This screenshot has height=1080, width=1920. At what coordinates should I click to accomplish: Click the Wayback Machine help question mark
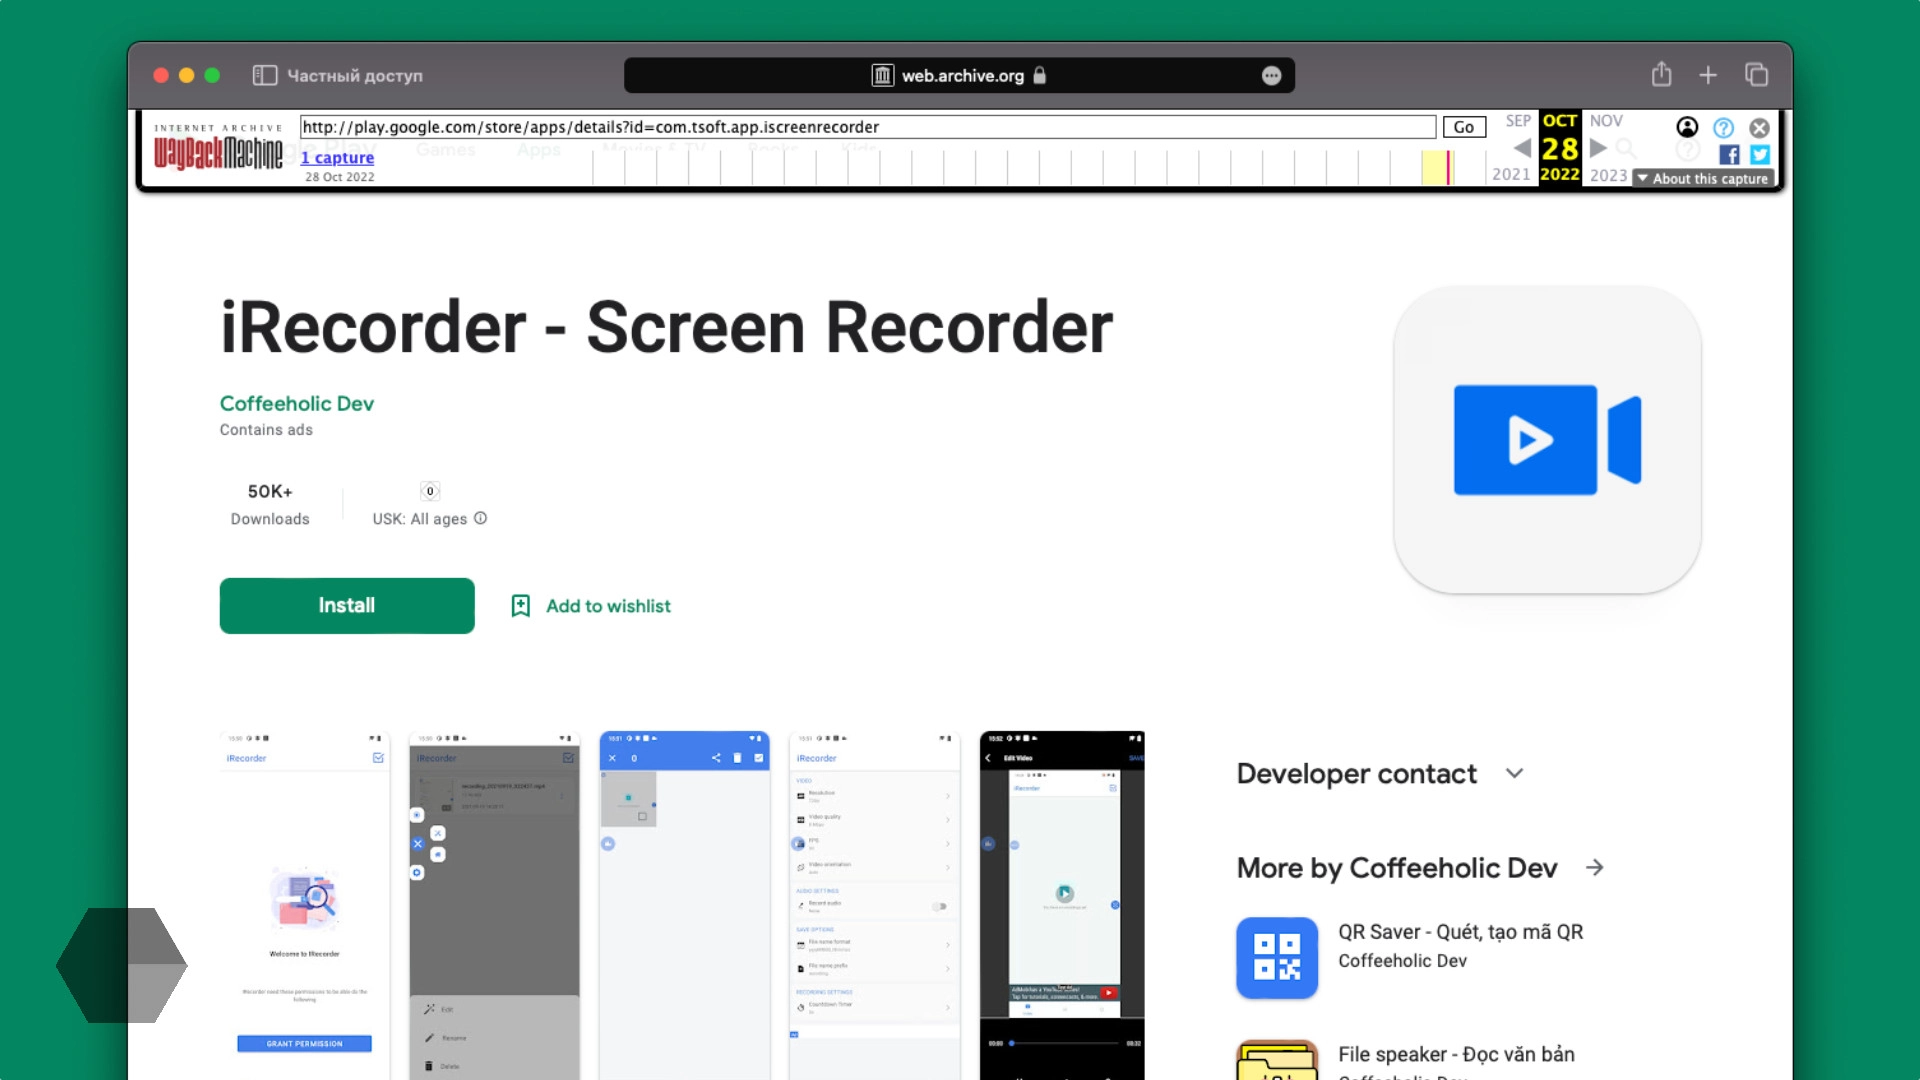(x=1723, y=128)
